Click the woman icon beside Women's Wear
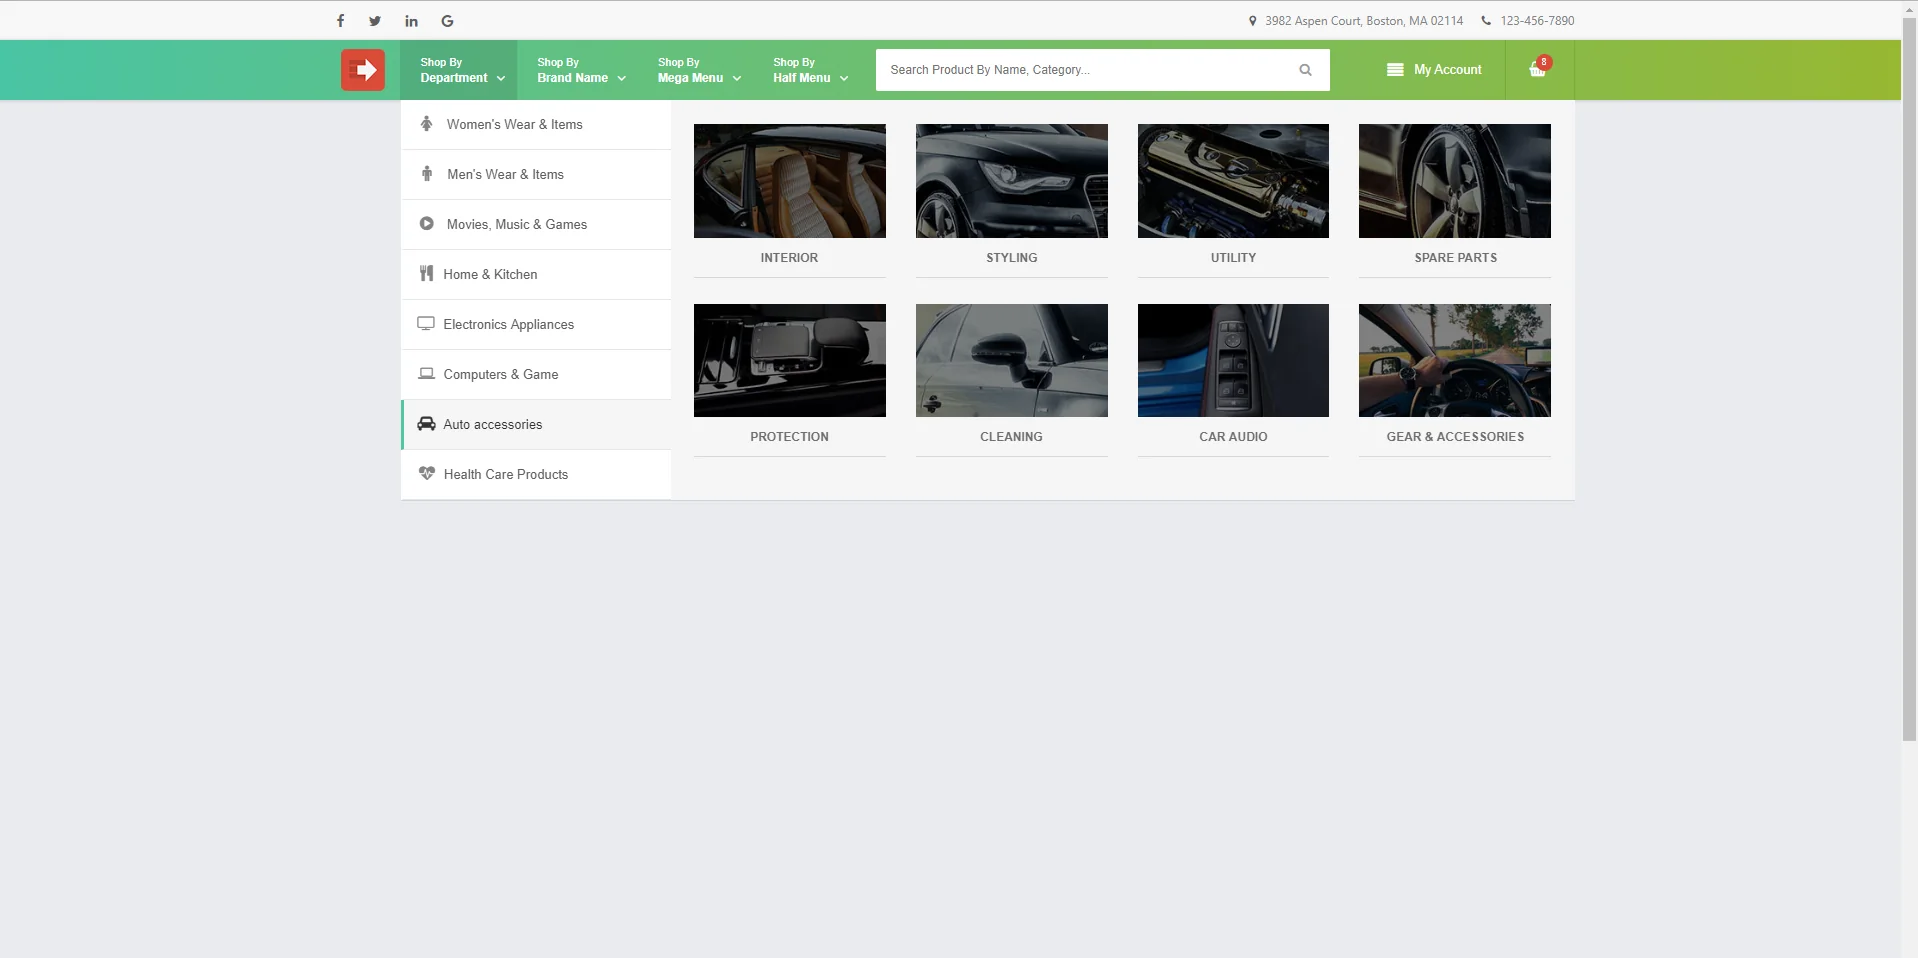Screen dimensions: 1918x958 click(x=426, y=124)
